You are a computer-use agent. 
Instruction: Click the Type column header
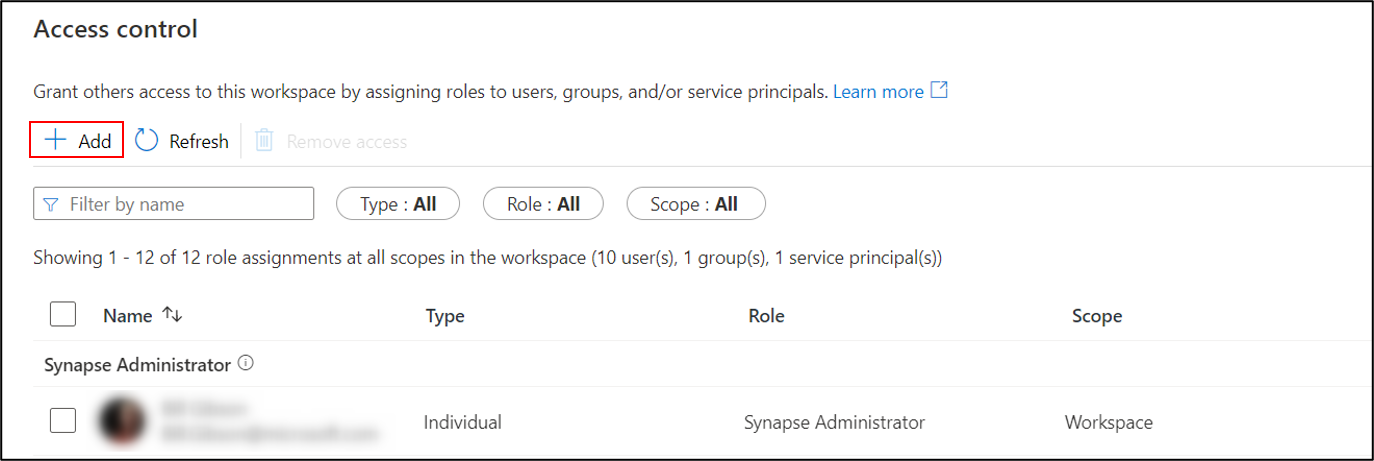coord(445,316)
